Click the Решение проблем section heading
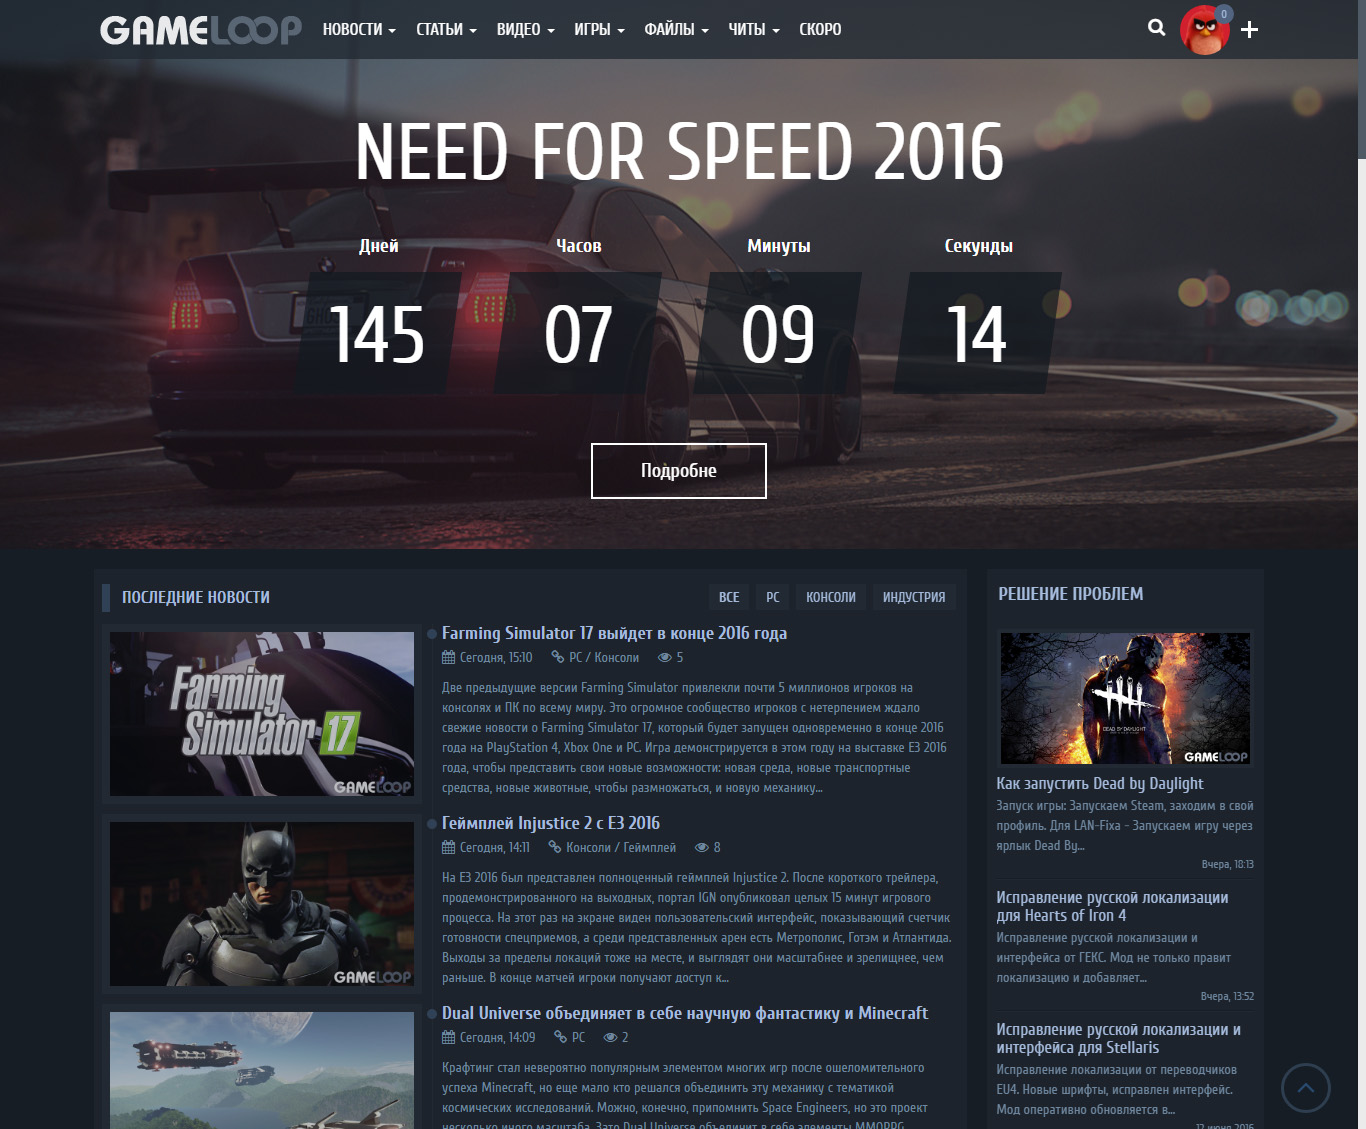This screenshot has height=1129, width=1366. [1071, 594]
